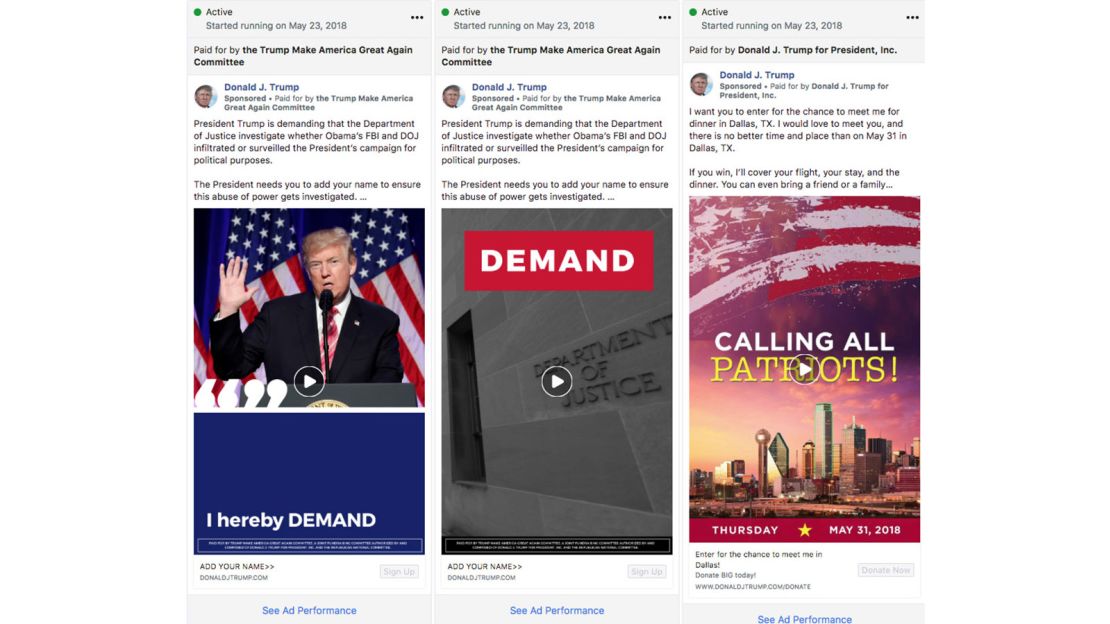Open Donald J. Trump page link in Dallas ad

tap(757, 75)
